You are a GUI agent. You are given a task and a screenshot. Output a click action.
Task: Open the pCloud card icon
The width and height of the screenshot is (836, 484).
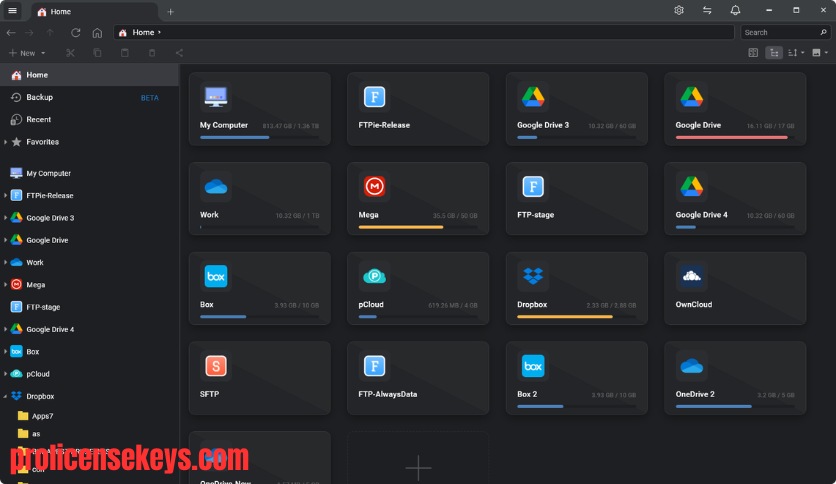click(x=374, y=276)
